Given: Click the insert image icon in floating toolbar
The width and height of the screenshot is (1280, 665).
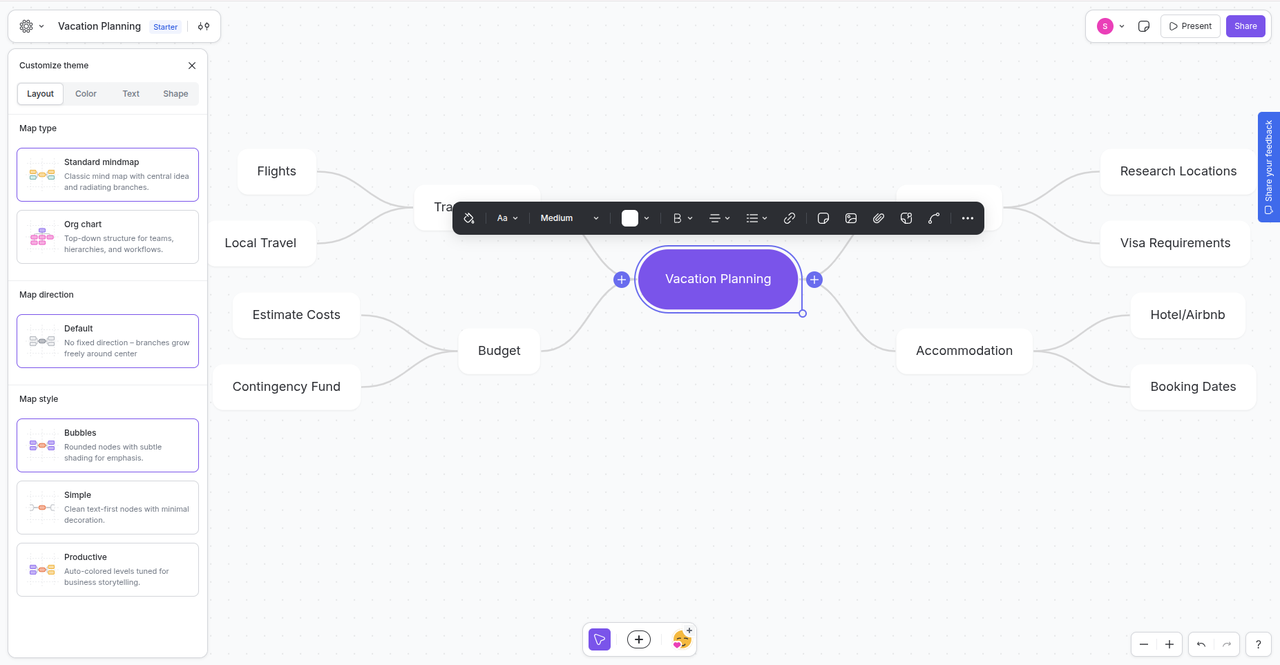Looking at the screenshot, I should (851, 218).
